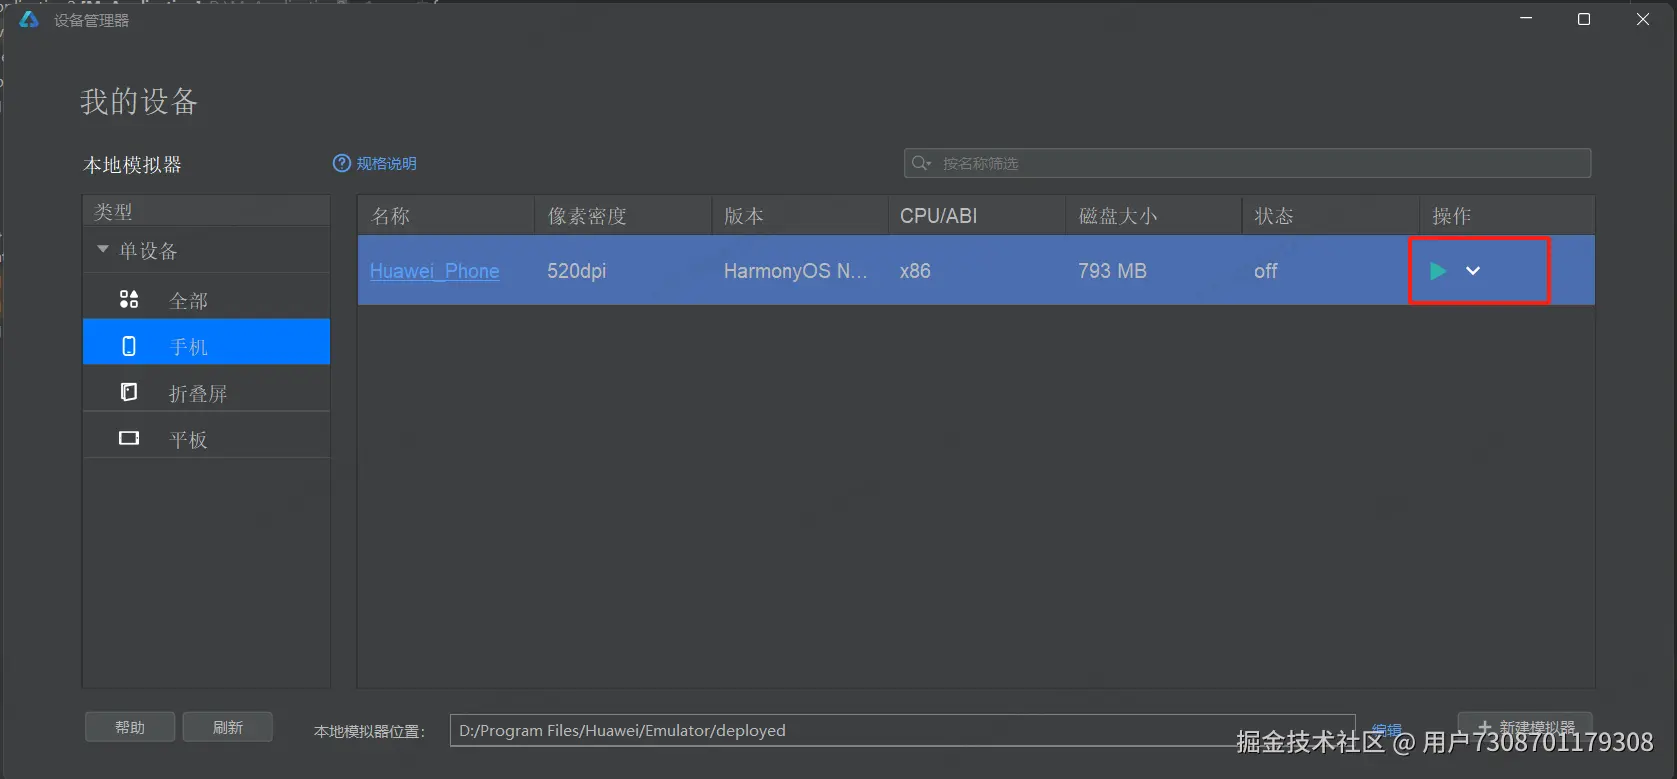This screenshot has width=1677, height=779.
Task: Click the phone icon next to 手机
Action: pyautogui.click(x=129, y=346)
